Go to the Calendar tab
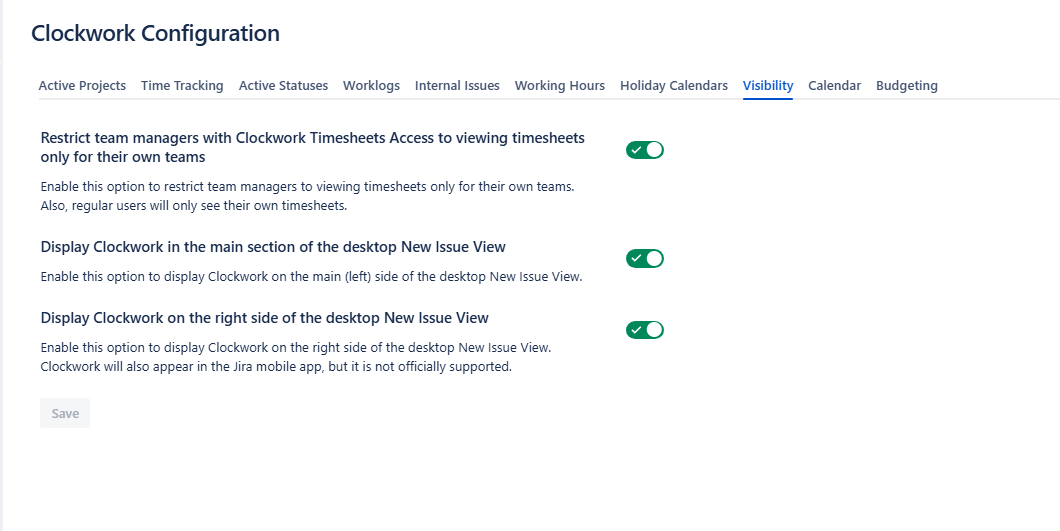 (834, 86)
